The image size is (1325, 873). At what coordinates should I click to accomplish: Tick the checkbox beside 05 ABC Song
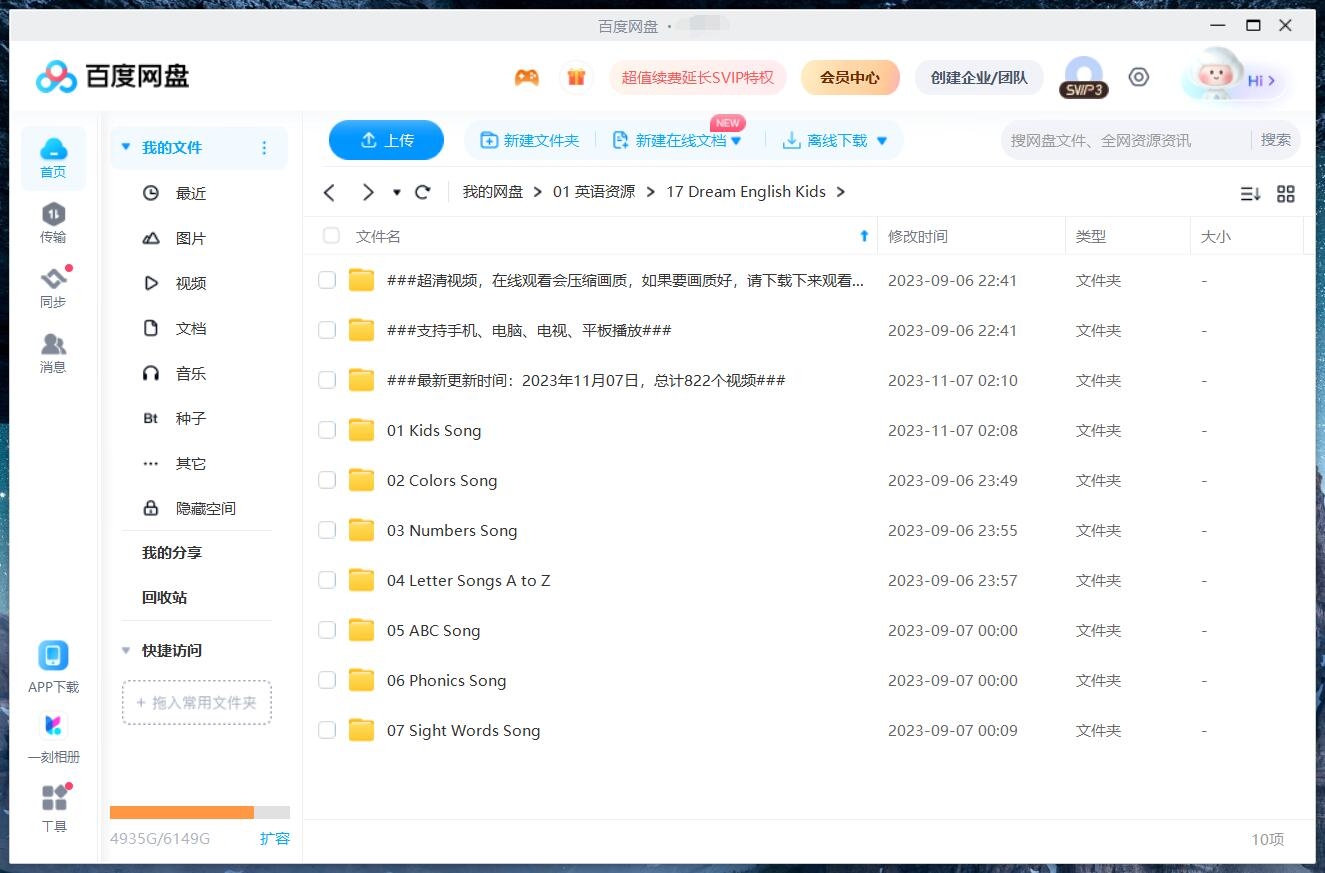coord(327,630)
